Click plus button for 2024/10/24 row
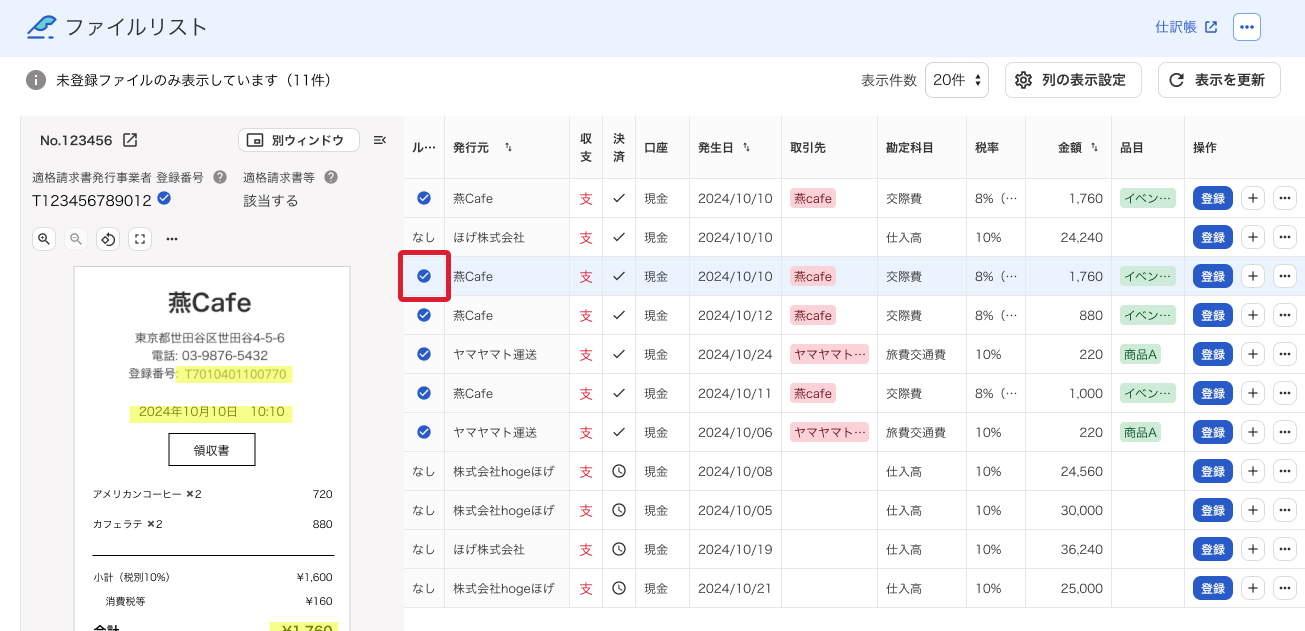Screen dimensions: 1305x631 tap(1253, 354)
